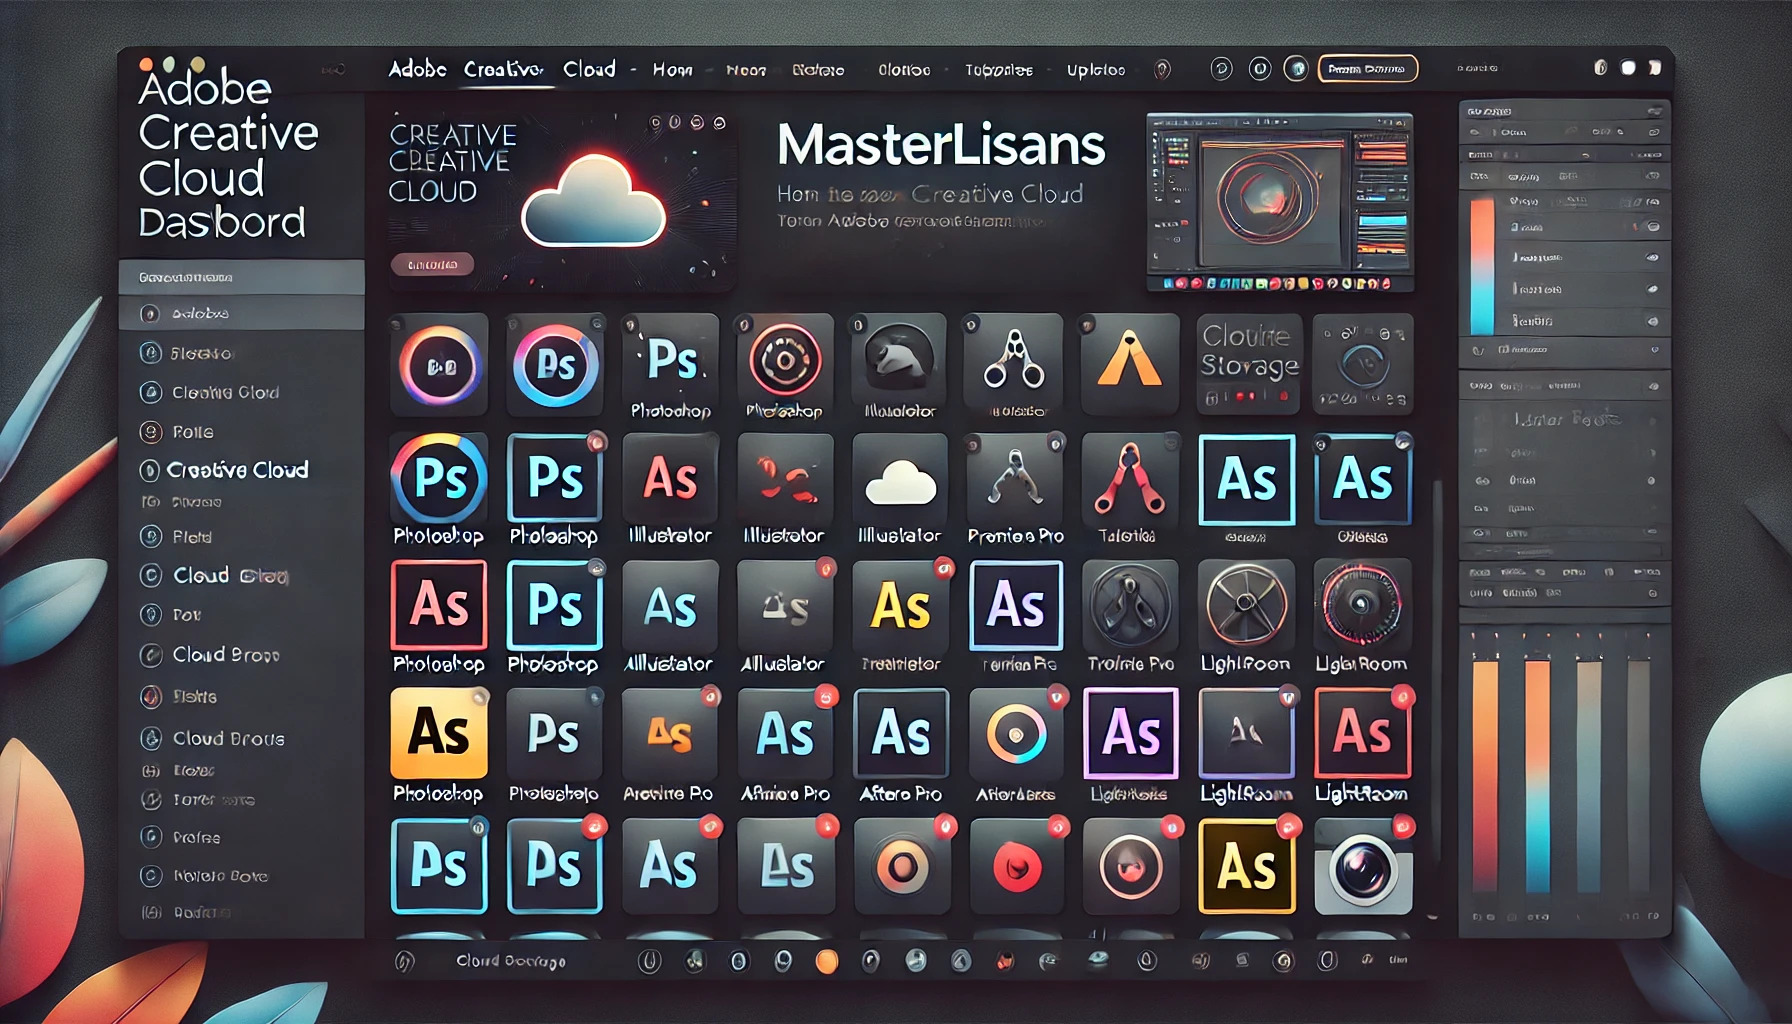Click the teal globe icon in the top bar
Image resolution: width=1792 pixels, height=1024 pixels.
click(1296, 69)
